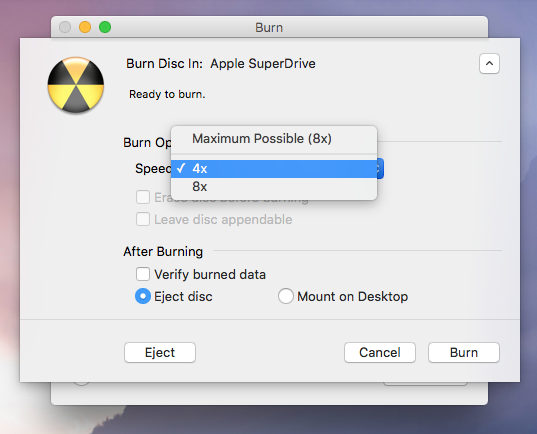Toggle Erase disc before burning checkbox
Screen dimensions: 537x434
(143, 197)
